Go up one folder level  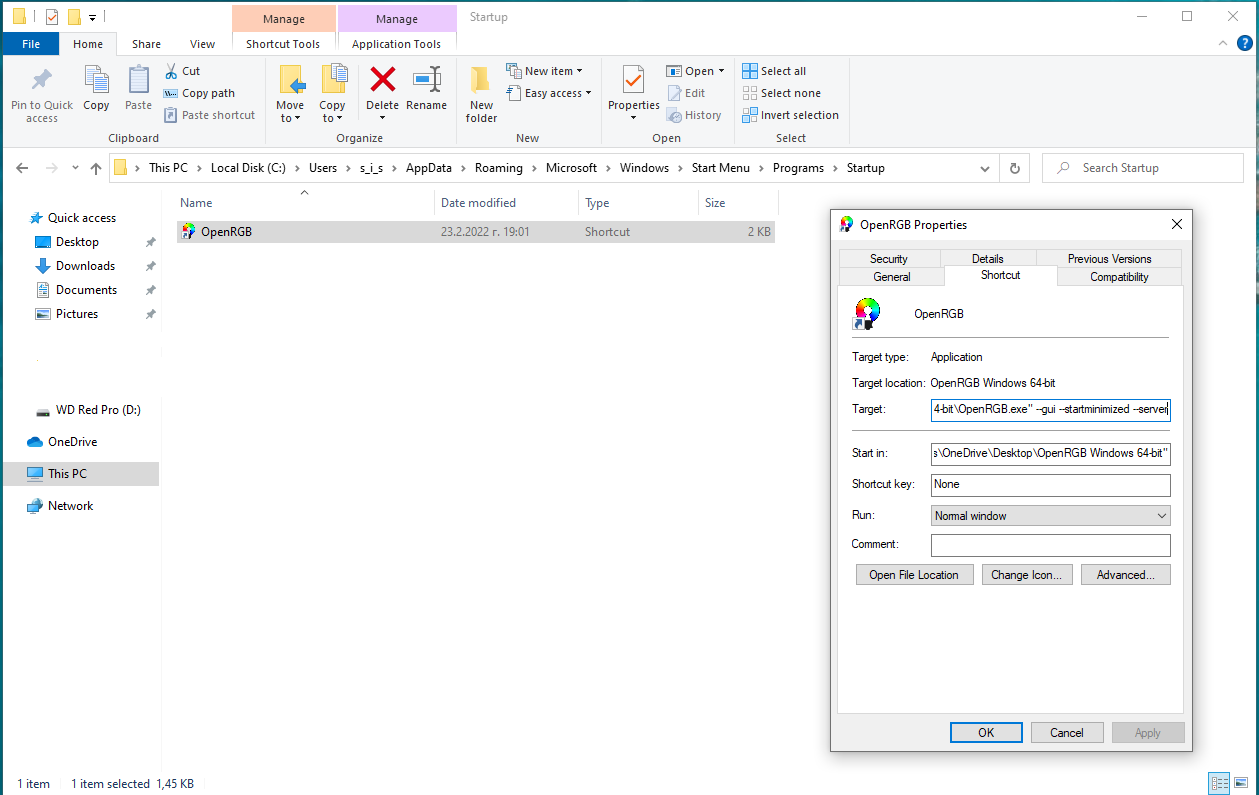pyautogui.click(x=96, y=168)
